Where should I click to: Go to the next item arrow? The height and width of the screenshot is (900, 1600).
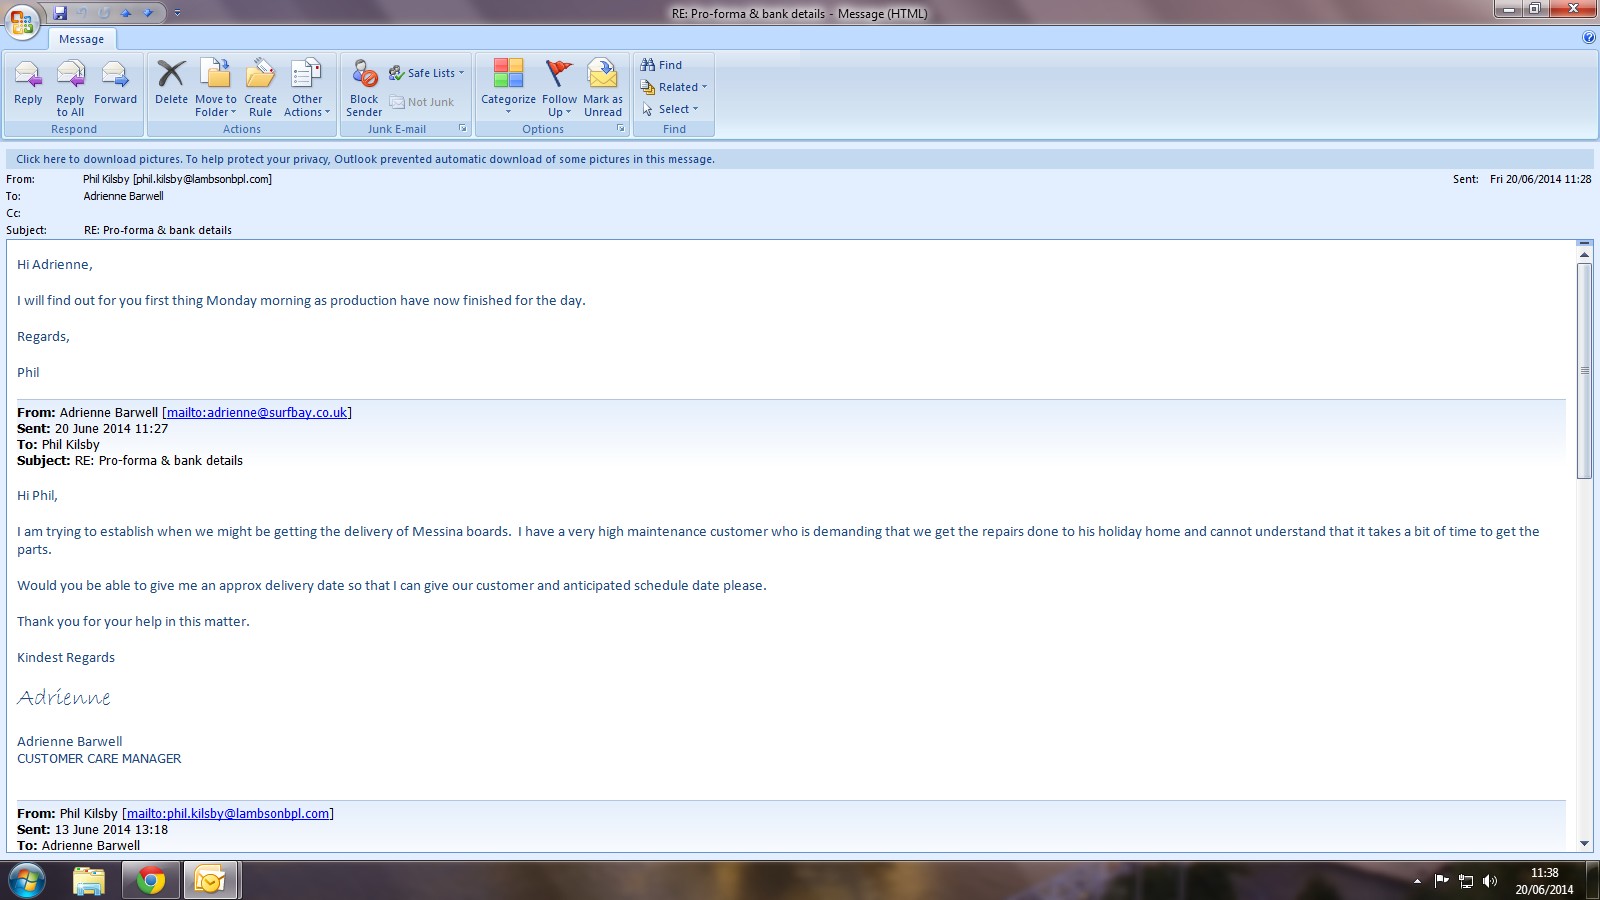tap(149, 13)
